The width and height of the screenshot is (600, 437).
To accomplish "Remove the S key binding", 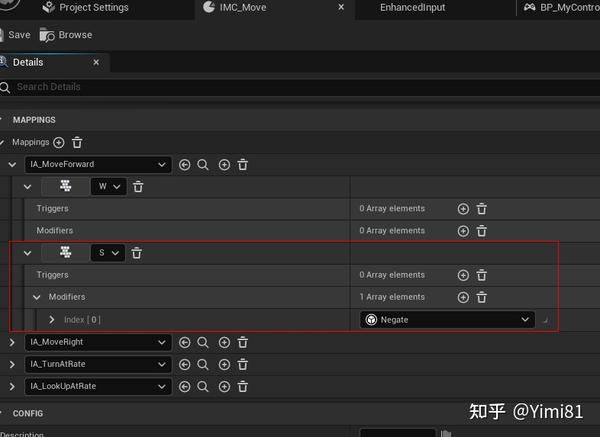I will tap(137, 253).
